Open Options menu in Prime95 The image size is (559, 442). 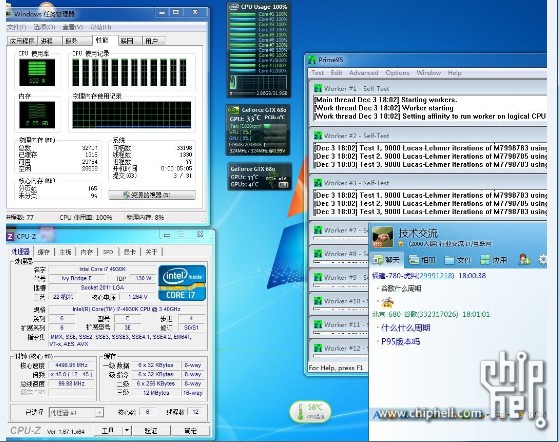[x=397, y=73]
